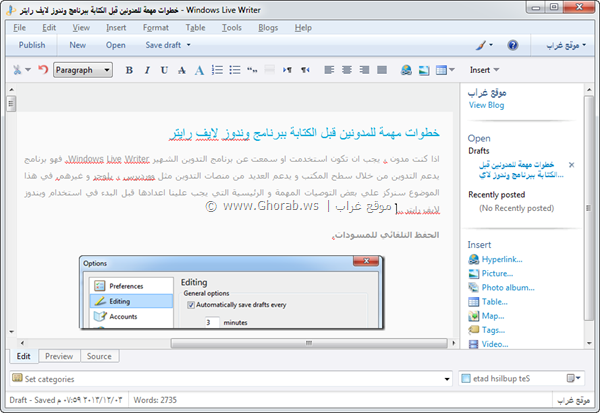Click the editor's vertical scrollbar grip
The height and width of the screenshot is (413, 600).
coord(11,103)
